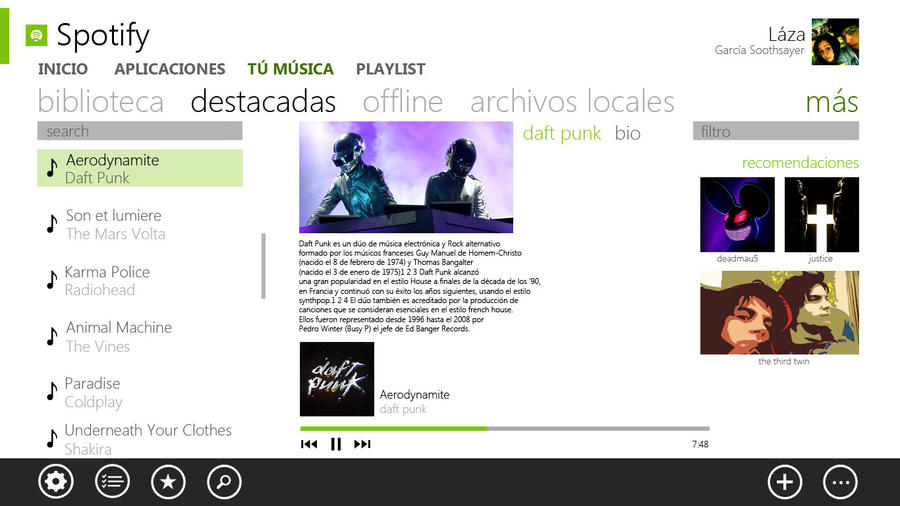Go to the INICIO menu

[63, 69]
